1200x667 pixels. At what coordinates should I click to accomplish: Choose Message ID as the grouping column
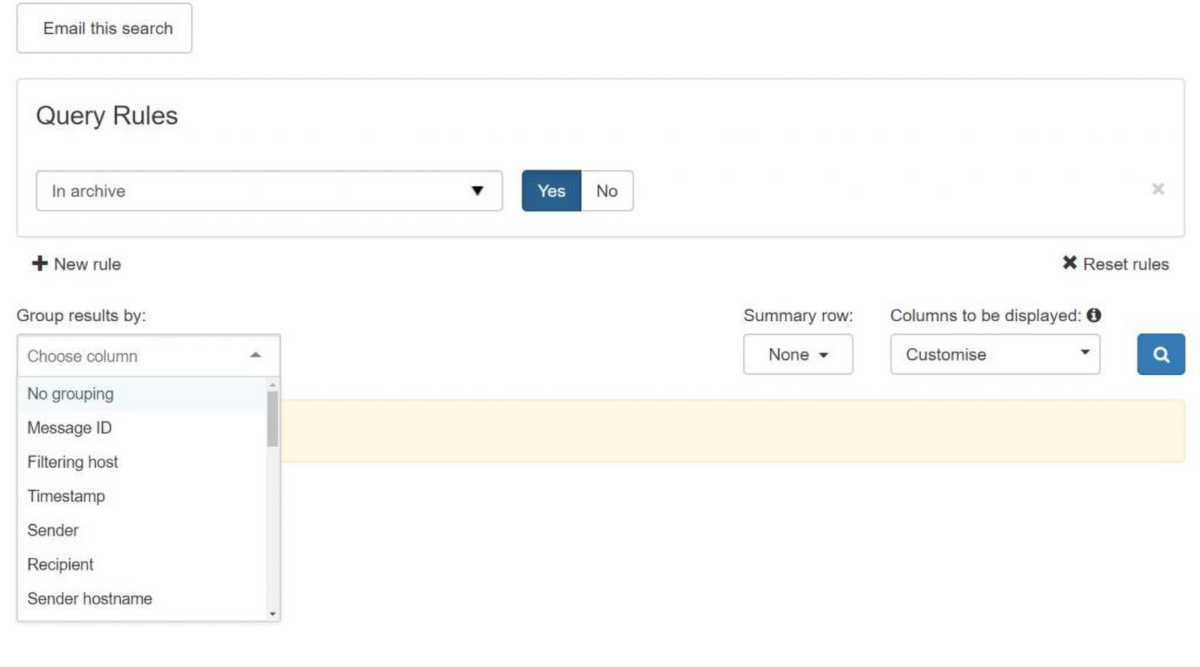[69, 428]
